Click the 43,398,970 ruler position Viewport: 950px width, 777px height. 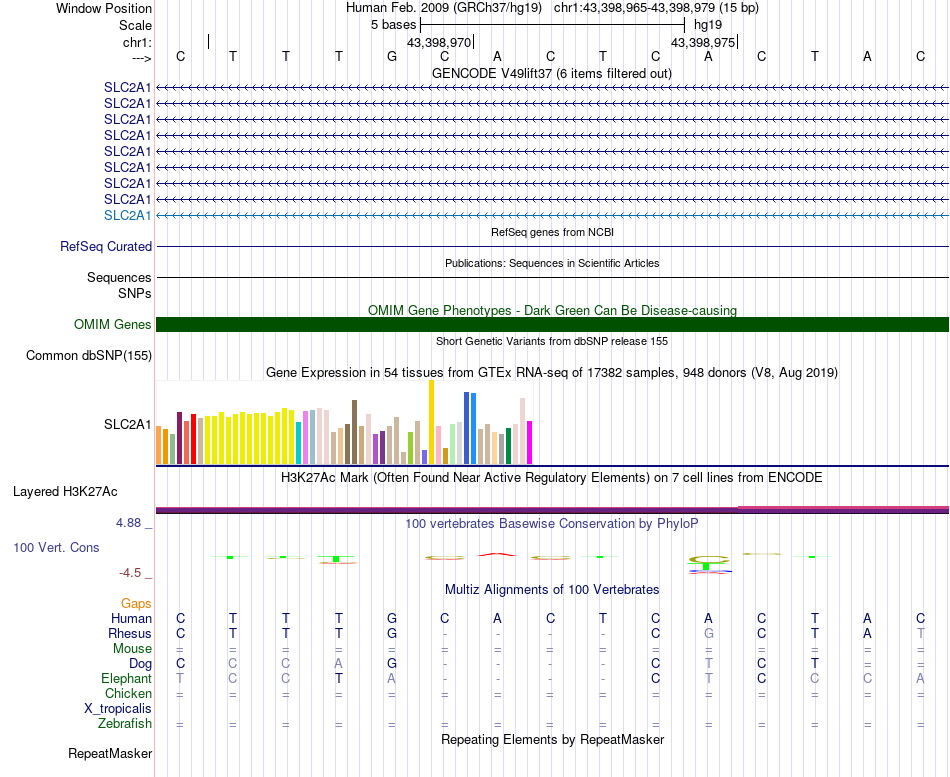pos(439,42)
